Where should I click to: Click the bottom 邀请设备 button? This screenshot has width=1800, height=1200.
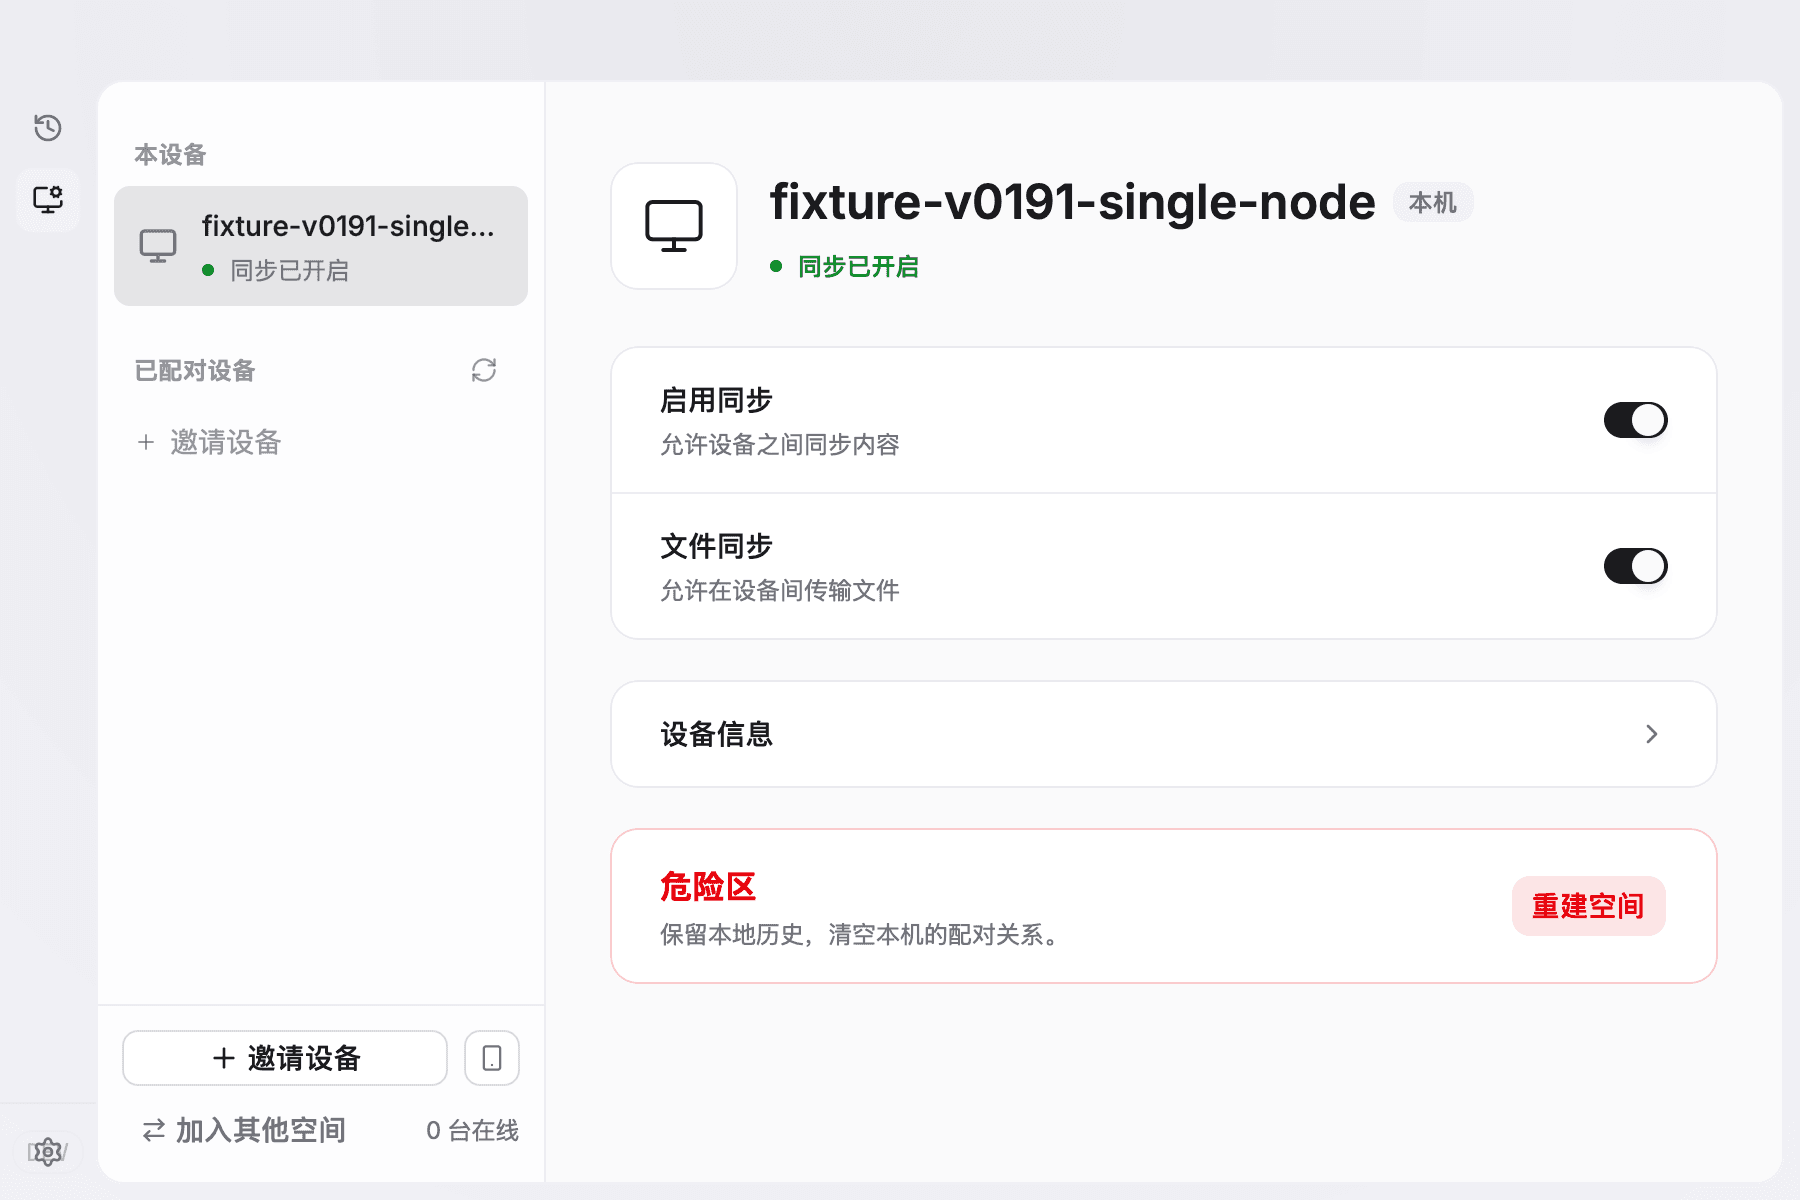(285, 1058)
